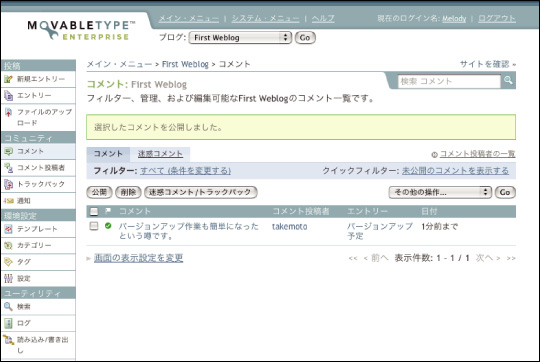The width and height of the screenshot is (540, 362).
Task: Click the 読み込み/書き出し import-export icon
Action: 8,340
